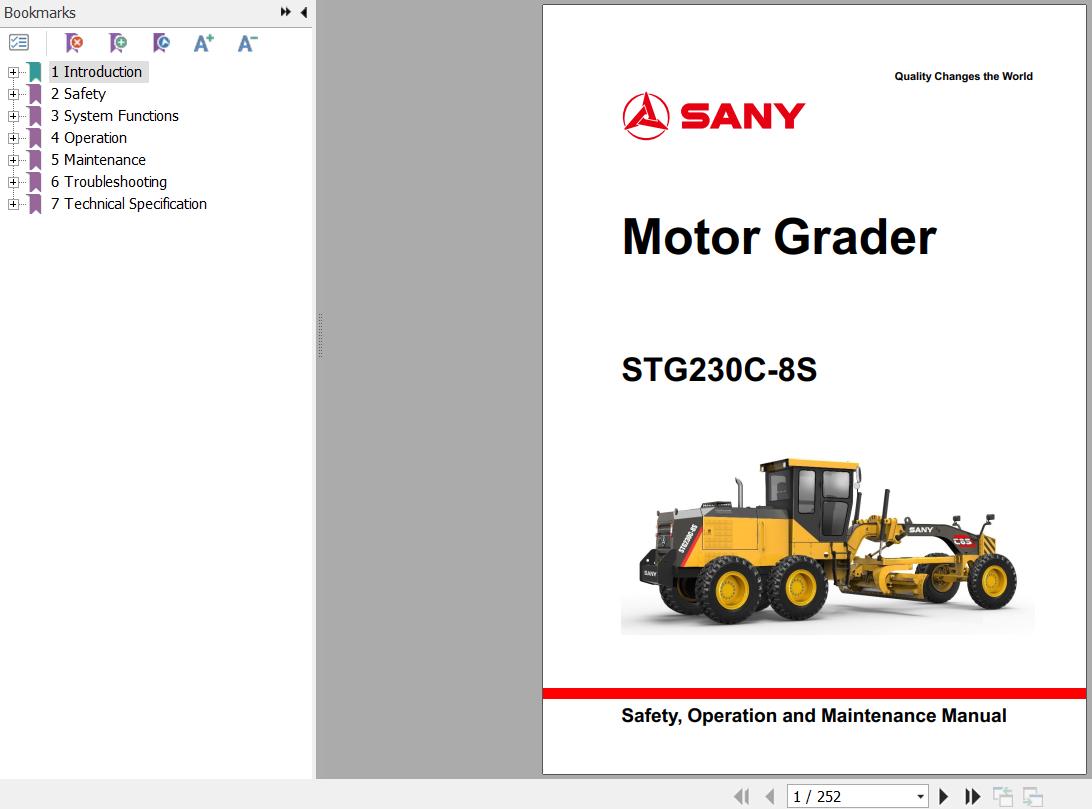The height and width of the screenshot is (809, 1092).
Task: Click the panel splitter handle
Action: point(320,336)
